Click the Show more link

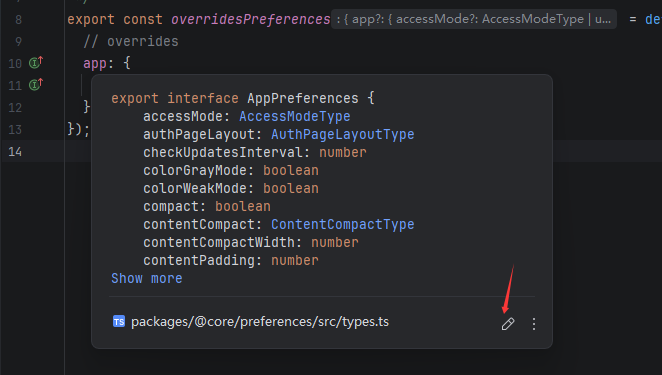coord(147,279)
